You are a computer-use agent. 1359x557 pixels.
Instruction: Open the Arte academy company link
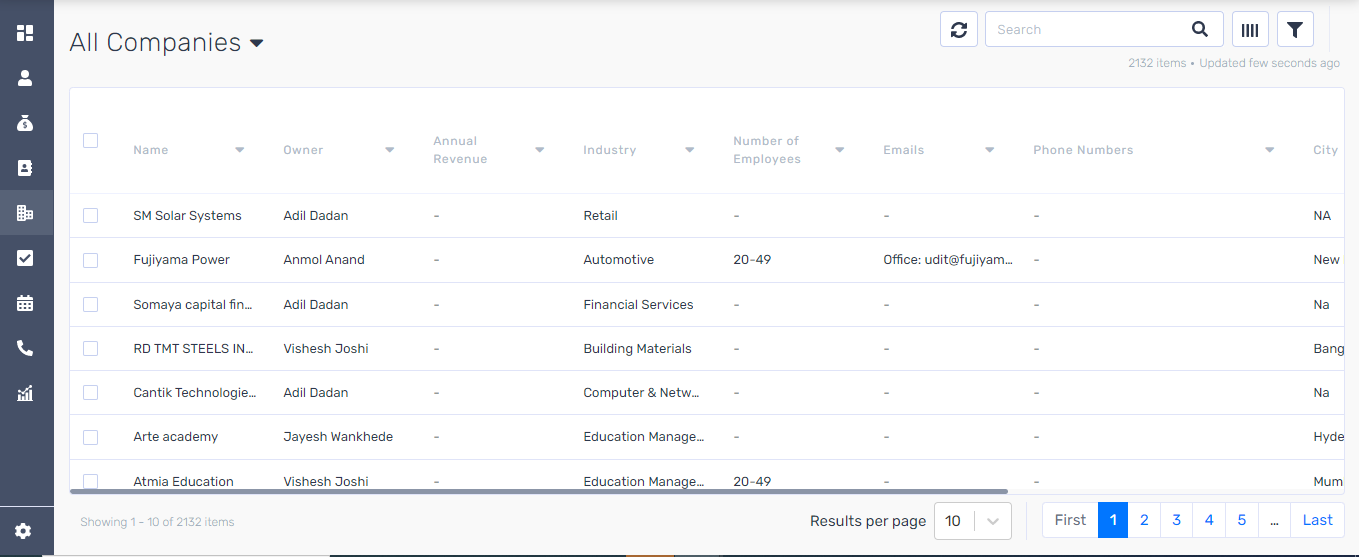(175, 437)
